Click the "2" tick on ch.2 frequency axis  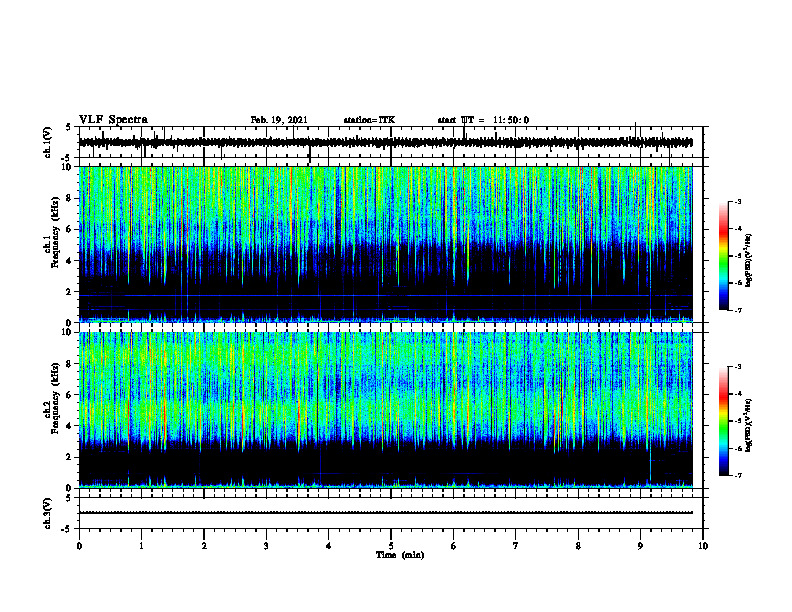pos(70,457)
